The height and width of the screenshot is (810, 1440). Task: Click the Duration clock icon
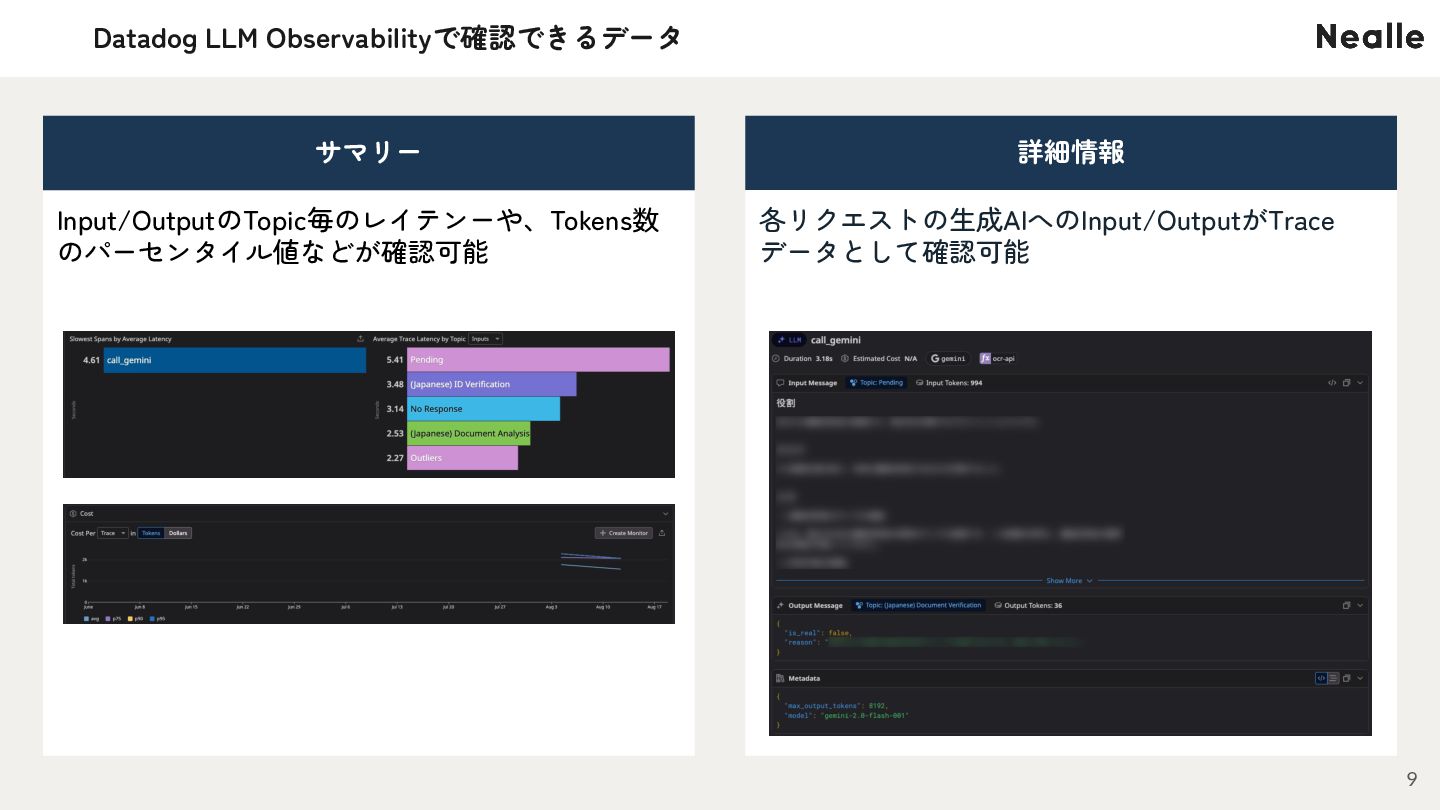(777, 358)
